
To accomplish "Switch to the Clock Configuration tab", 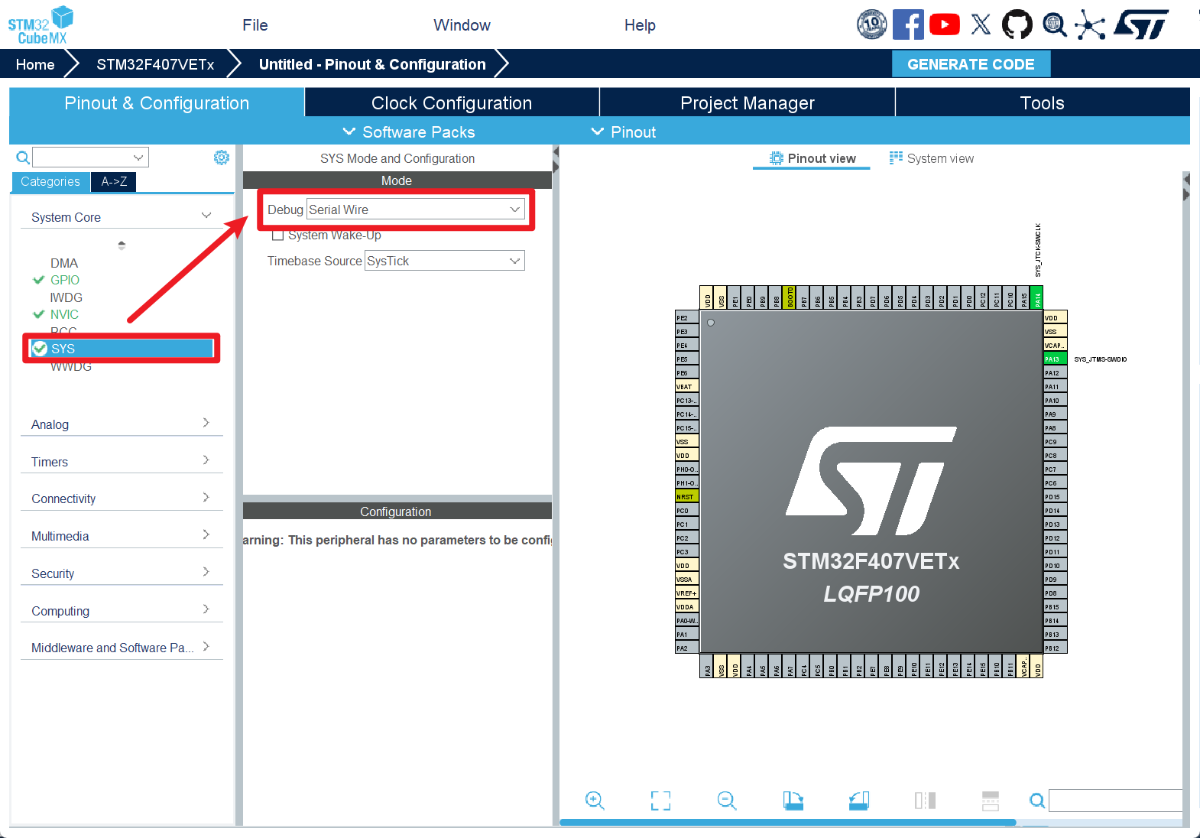I will [451, 102].
